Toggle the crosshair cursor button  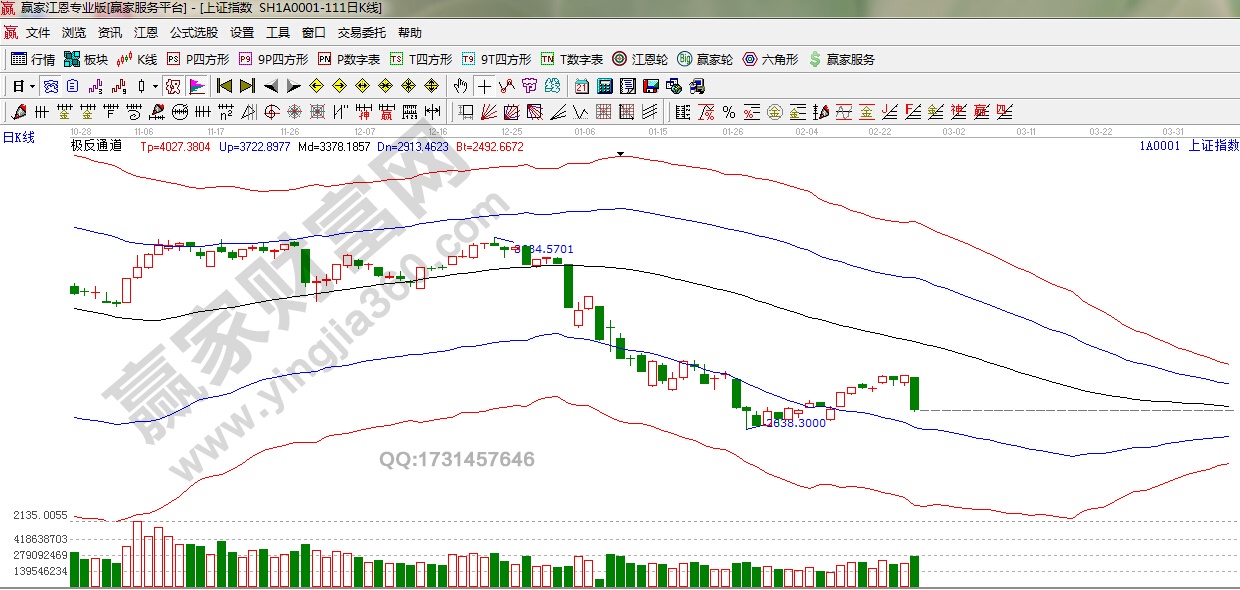tap(484, 86)
